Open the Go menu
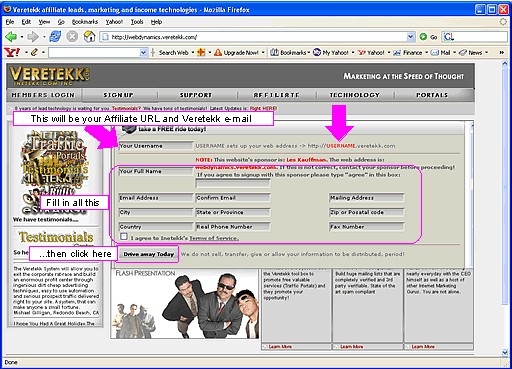512x369 pixels. [x=61, y=22]
